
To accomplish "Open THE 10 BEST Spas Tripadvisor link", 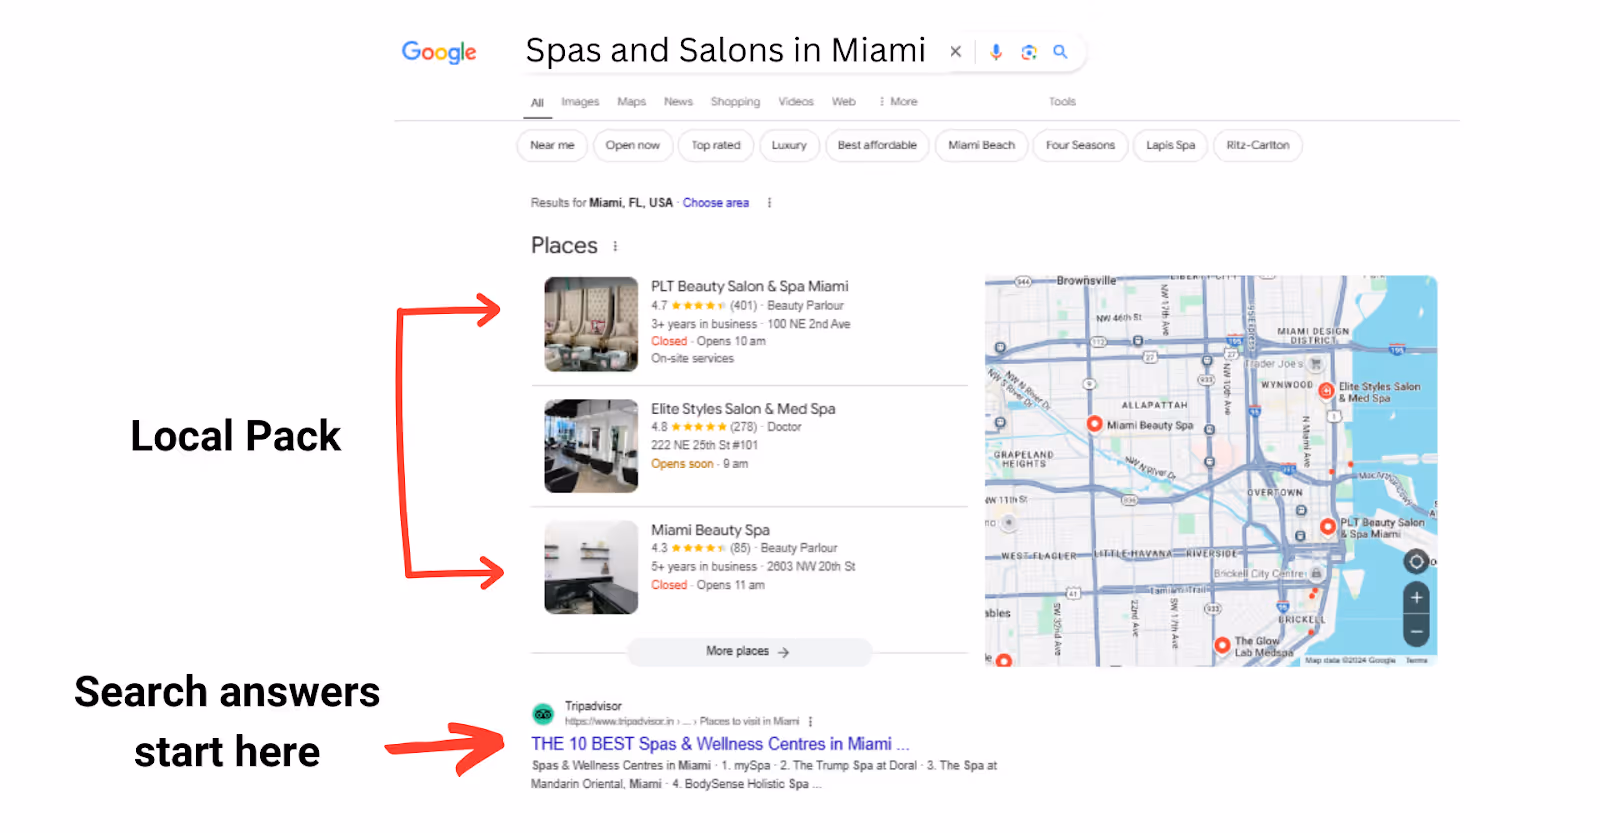I will coord(720,744).
